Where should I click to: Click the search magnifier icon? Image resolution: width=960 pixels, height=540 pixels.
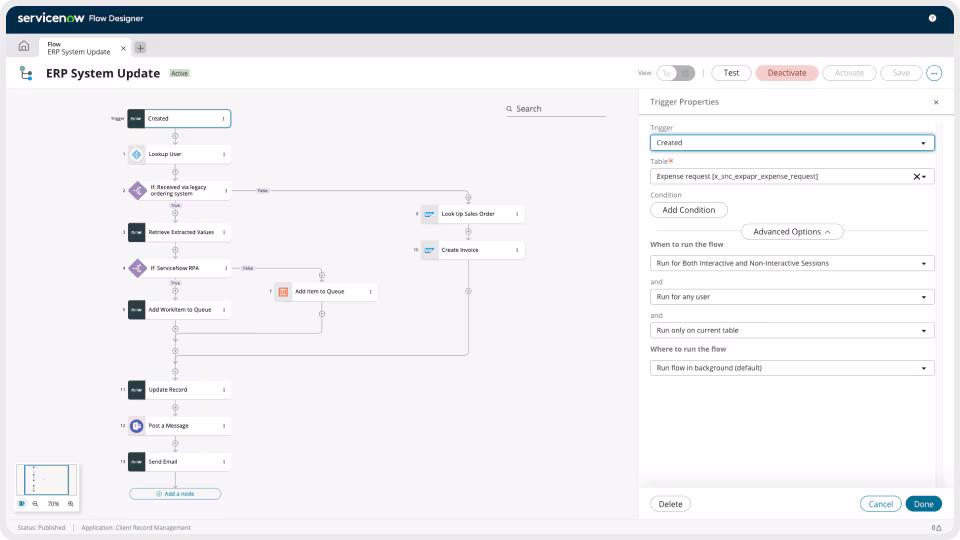click(509, 109)
